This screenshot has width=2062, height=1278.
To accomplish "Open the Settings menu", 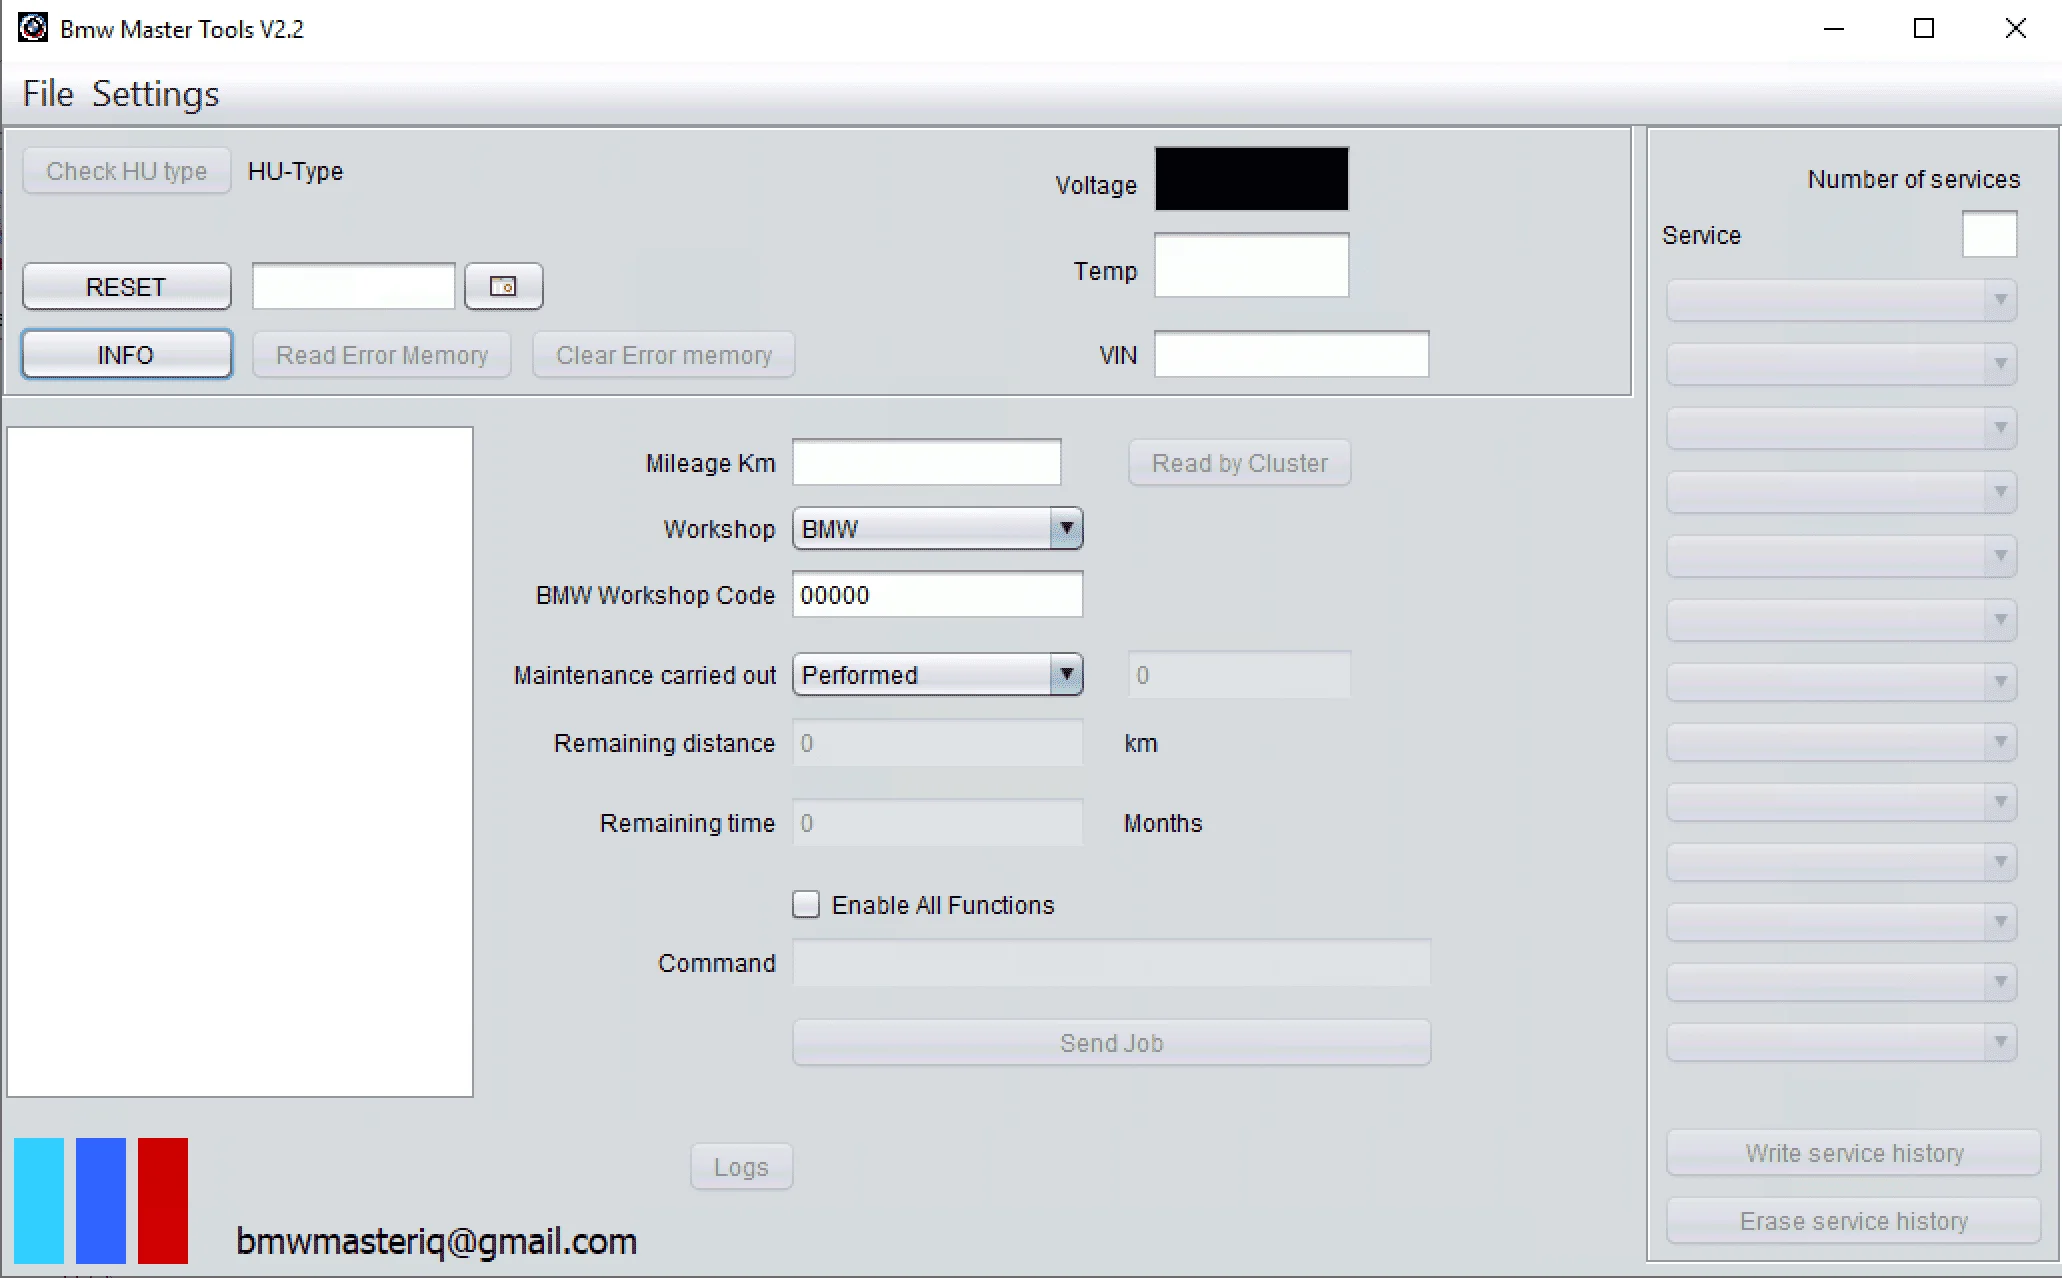I will pos(155,94).
